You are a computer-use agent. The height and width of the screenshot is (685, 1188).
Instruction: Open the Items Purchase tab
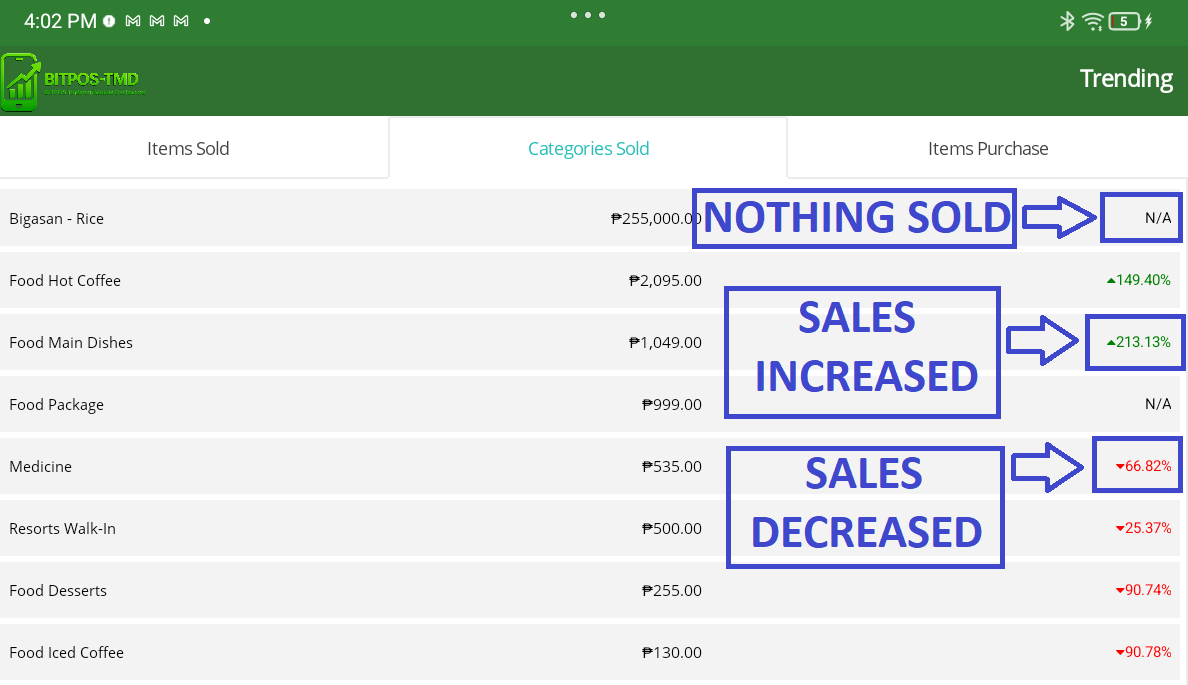988,149
